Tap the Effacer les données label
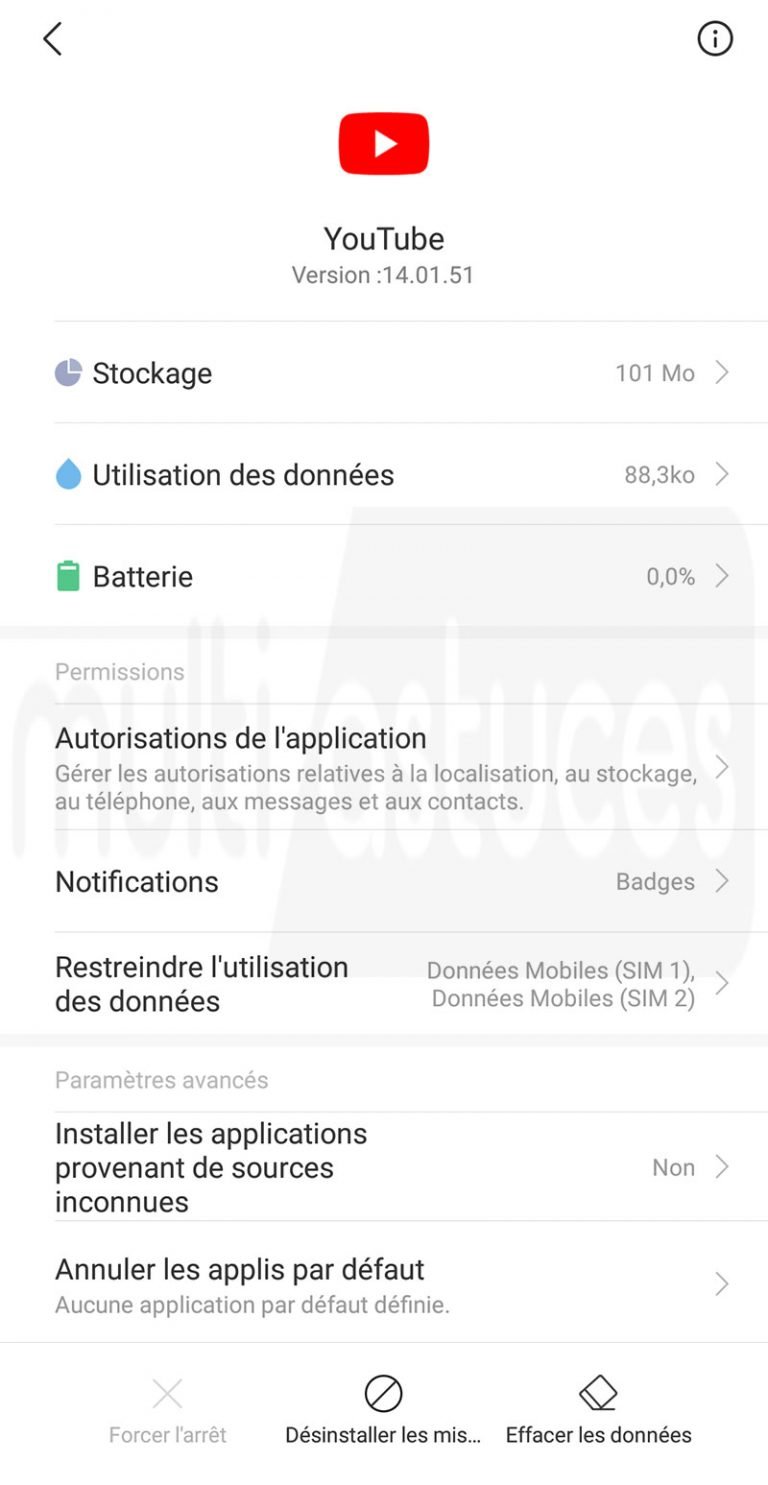This screenshot has height=1485, width=768. (x=598, y=1435)
